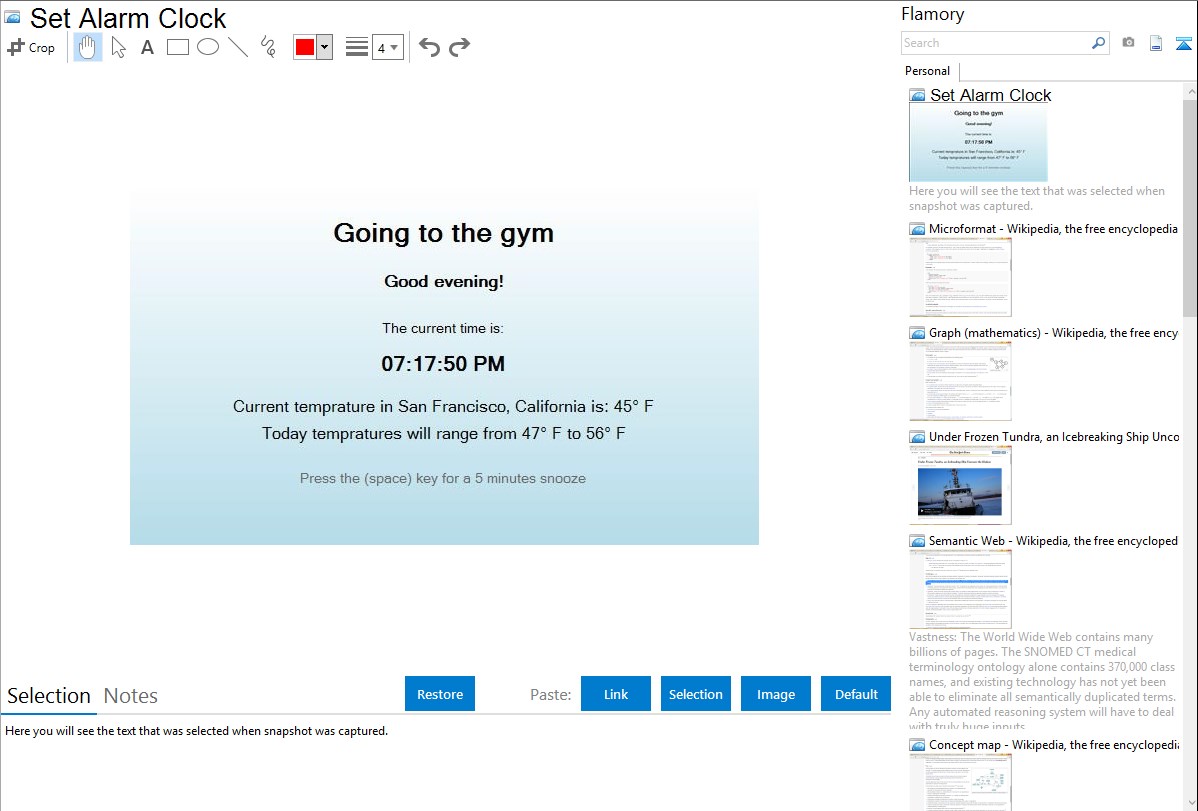Pick the ellipse shape tool

[208, 47]
